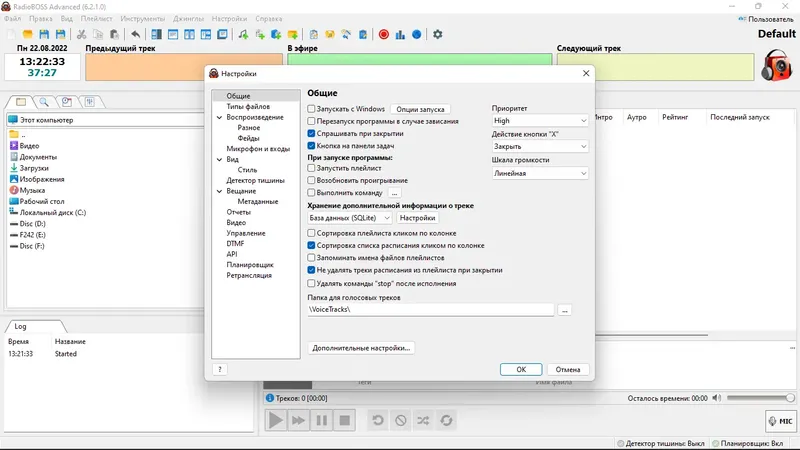Uncheck 'Кнопка на панели задач' checkbox
The image size is (800, 450).
(311, 145)
